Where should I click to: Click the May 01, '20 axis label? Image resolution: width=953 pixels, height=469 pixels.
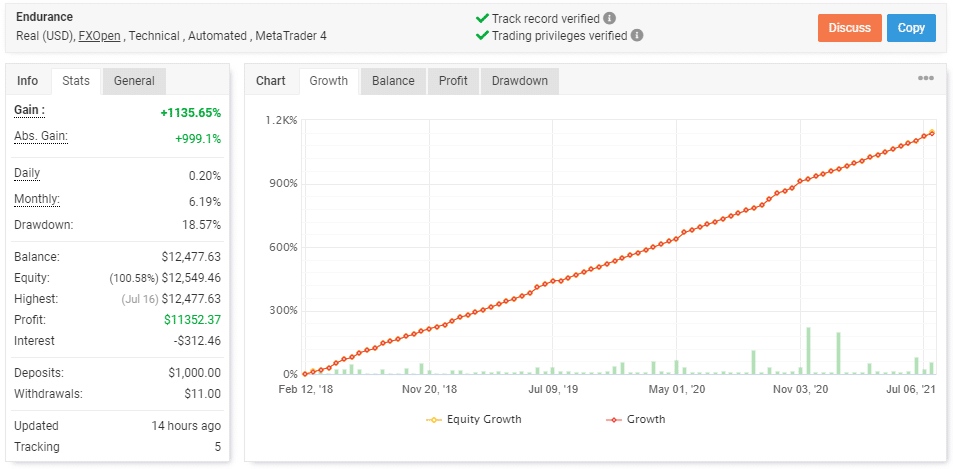click(676, 389)
